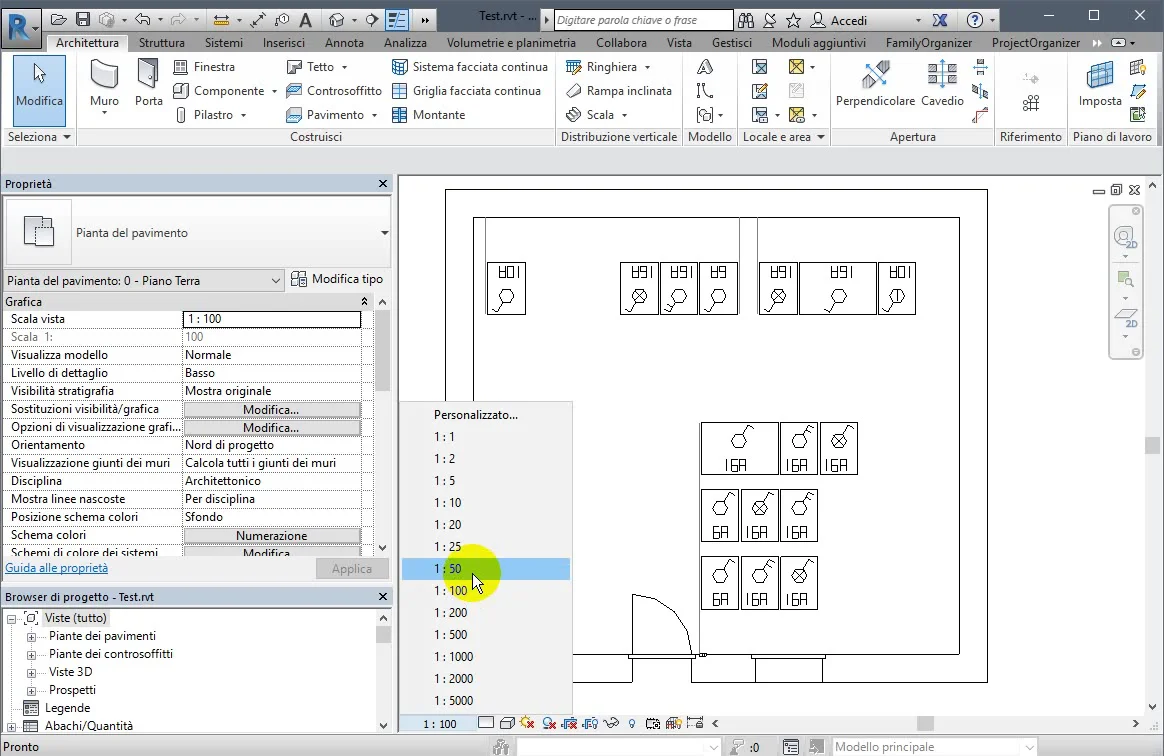Select the Porta (door) tool
Screen dimensions: 1164x756
coord(148,83)
